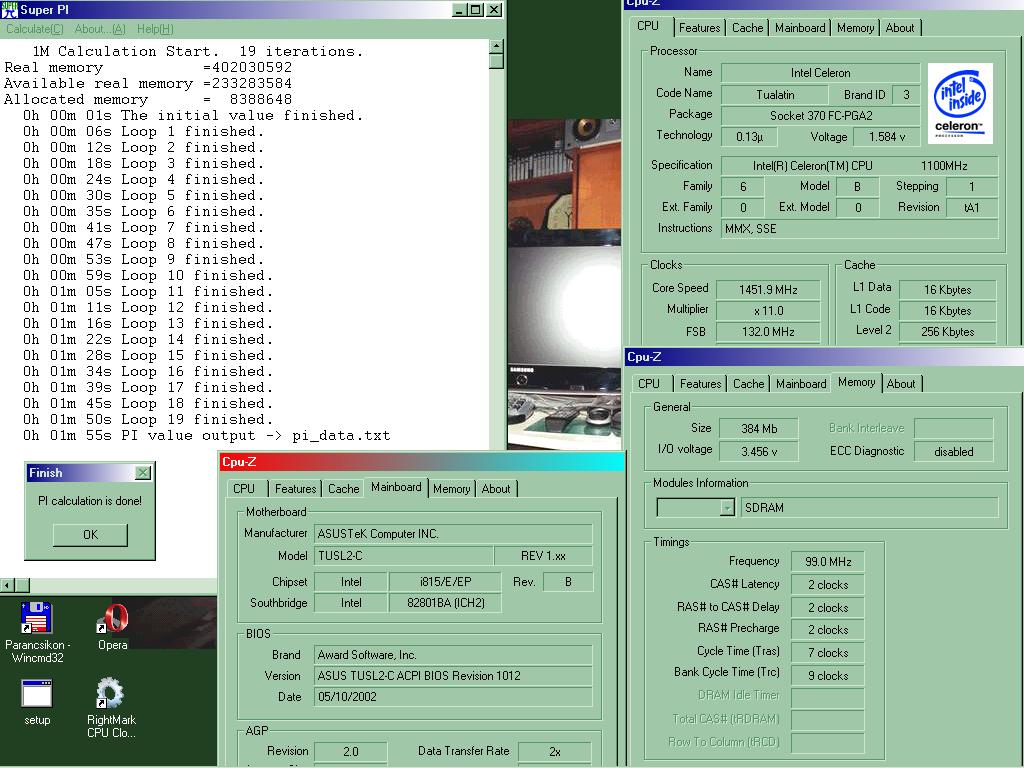Click the memory Size value 384 Mb
Viewport: 1024px width, 768px height.
[x=759, y=428]
